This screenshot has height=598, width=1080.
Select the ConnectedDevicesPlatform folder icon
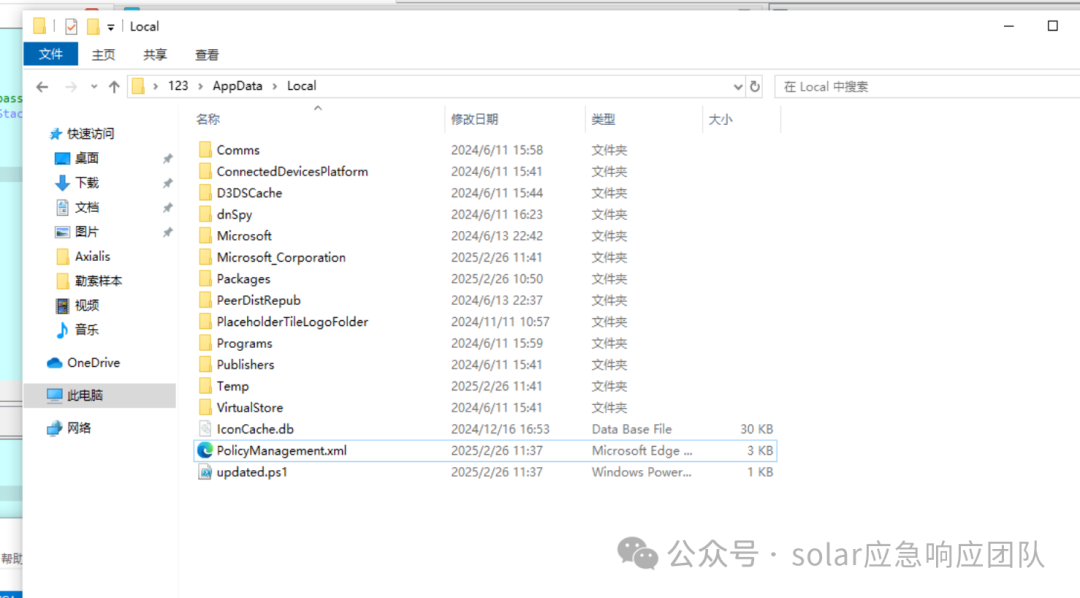coord(205,171)
